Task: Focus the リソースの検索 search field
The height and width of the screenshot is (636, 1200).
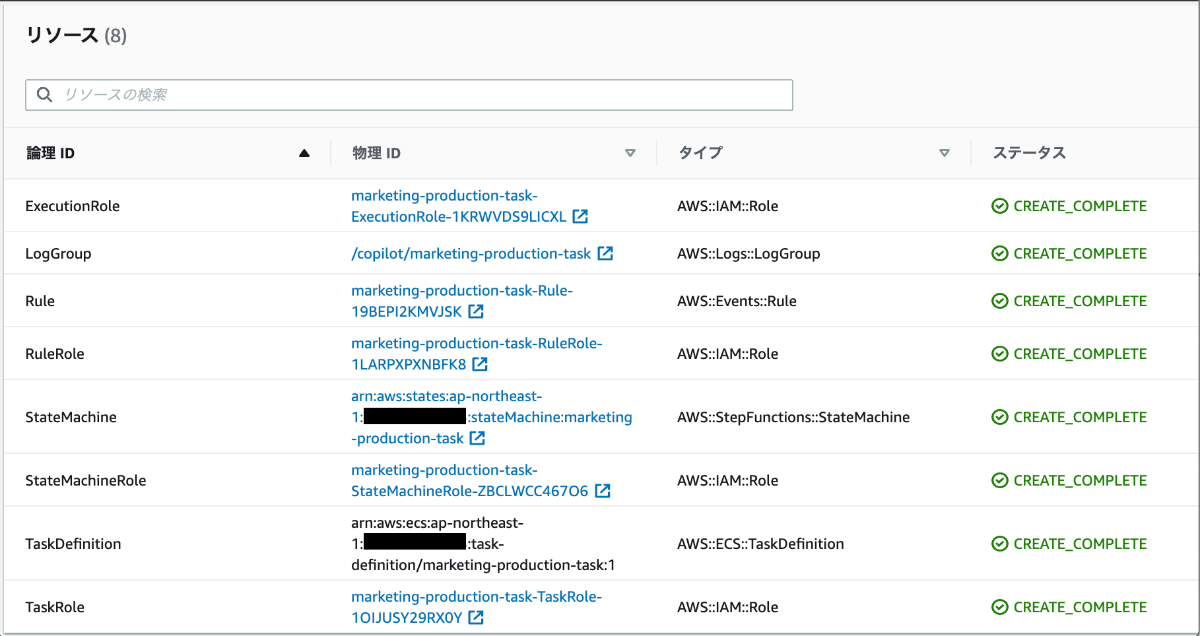Action: click(420, 95)
